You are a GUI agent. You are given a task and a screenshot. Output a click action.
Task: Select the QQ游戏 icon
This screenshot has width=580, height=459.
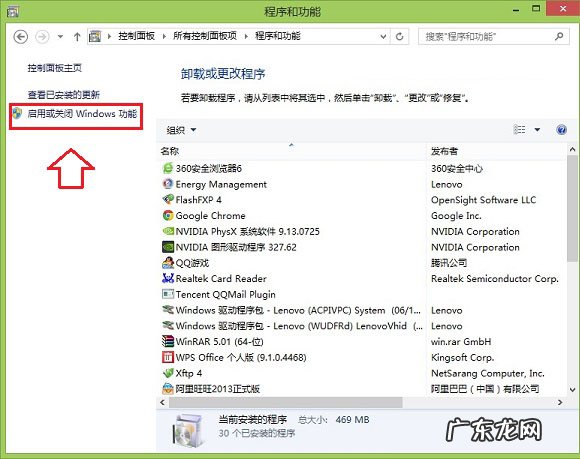(168, 263)
